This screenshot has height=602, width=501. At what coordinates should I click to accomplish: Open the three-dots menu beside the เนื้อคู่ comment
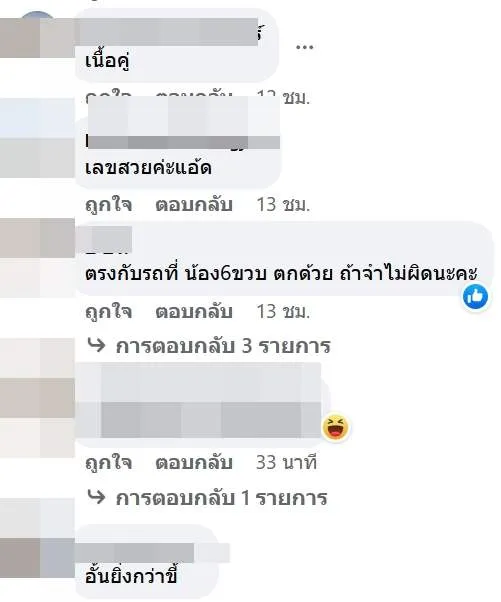point(304,47)
